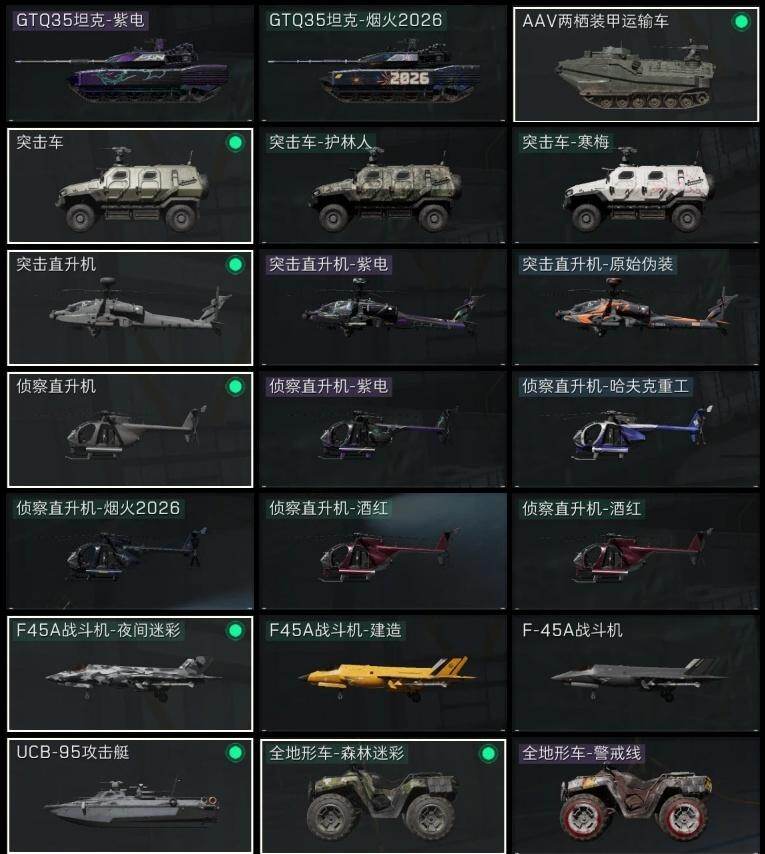Viewport: 765px width, 854px height.
Task: Select the 全地形车-警戒线 ATV skin
Action: [636, 796]
